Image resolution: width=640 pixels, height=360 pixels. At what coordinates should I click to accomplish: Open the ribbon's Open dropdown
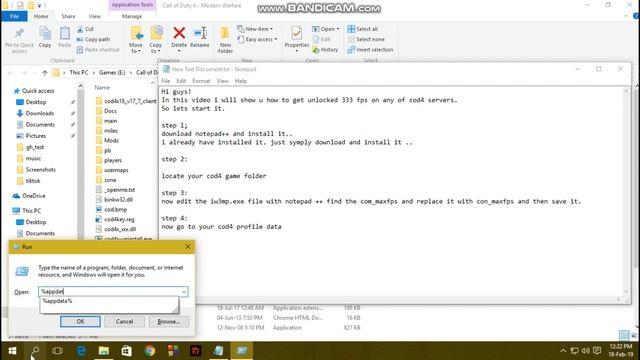pyautogui.click(x=326, y=29)
